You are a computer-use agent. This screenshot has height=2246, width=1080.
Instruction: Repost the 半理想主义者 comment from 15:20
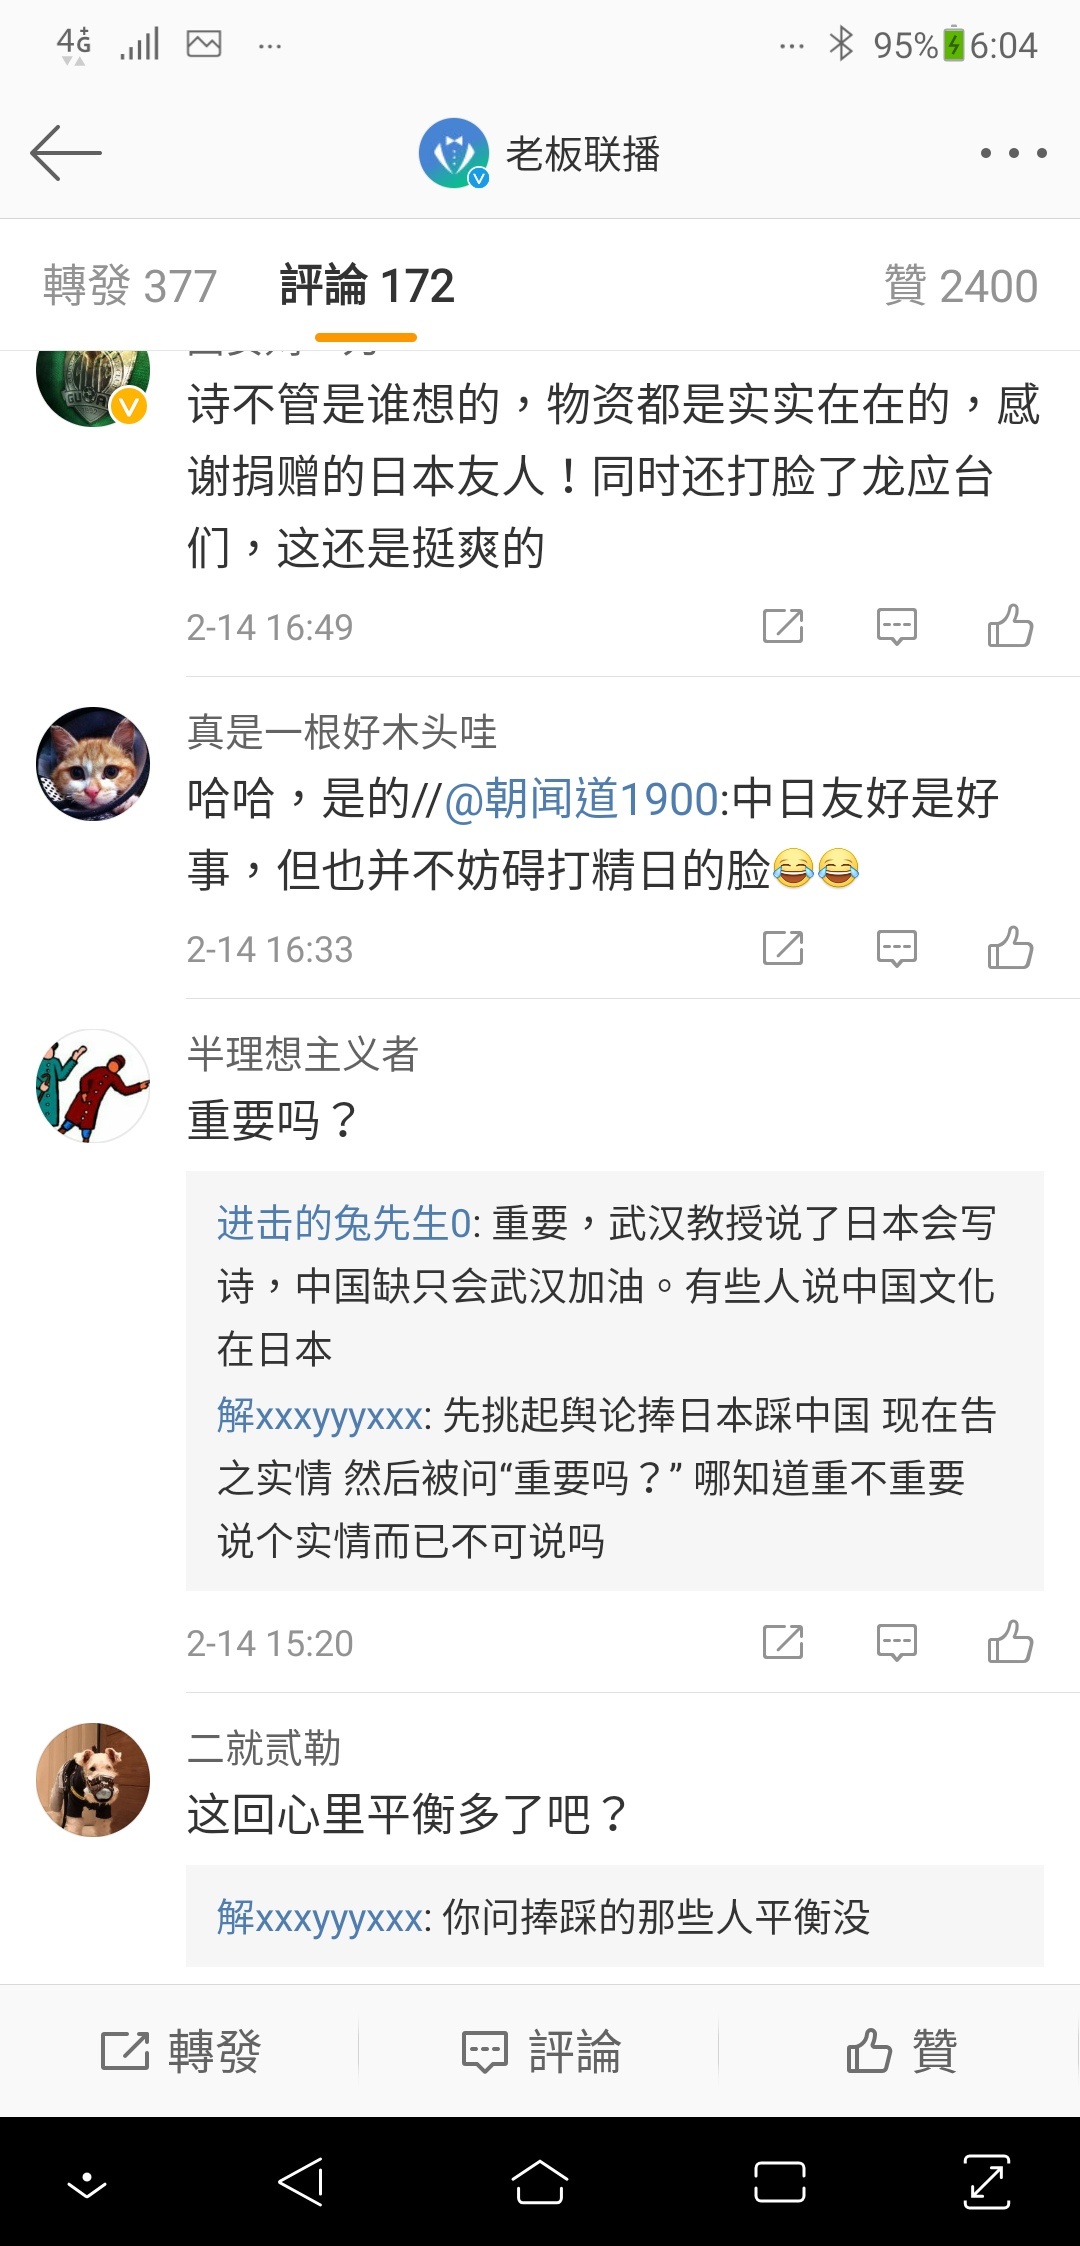pyautogui.click(x=783, y=1642)
